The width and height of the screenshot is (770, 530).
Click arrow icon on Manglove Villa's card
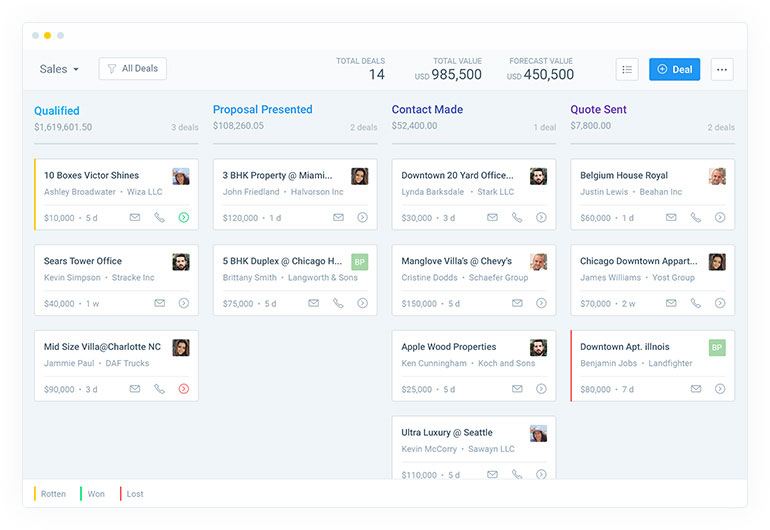[541, 303]
